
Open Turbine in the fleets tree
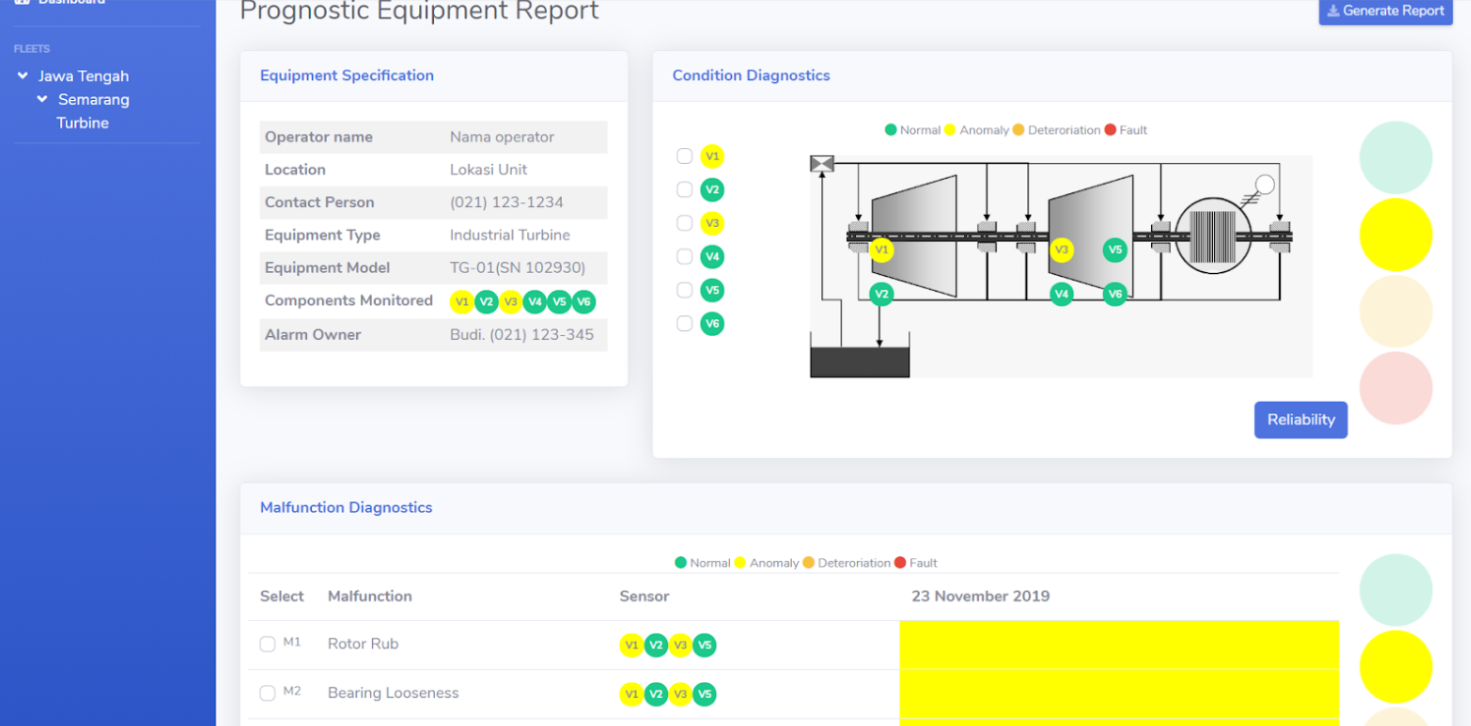pos(83,123)
